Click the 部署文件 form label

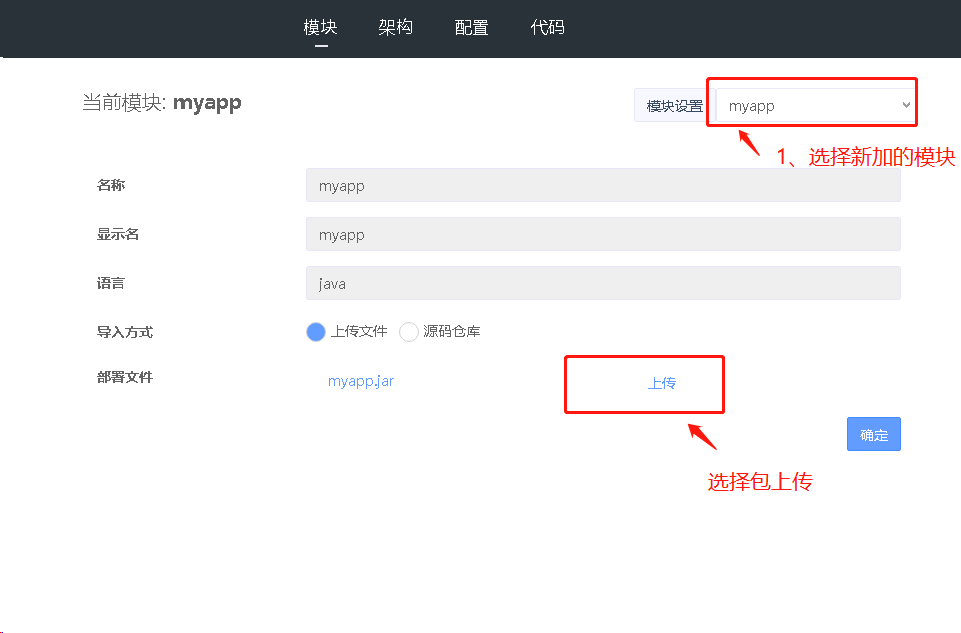[x=125, y=377]
